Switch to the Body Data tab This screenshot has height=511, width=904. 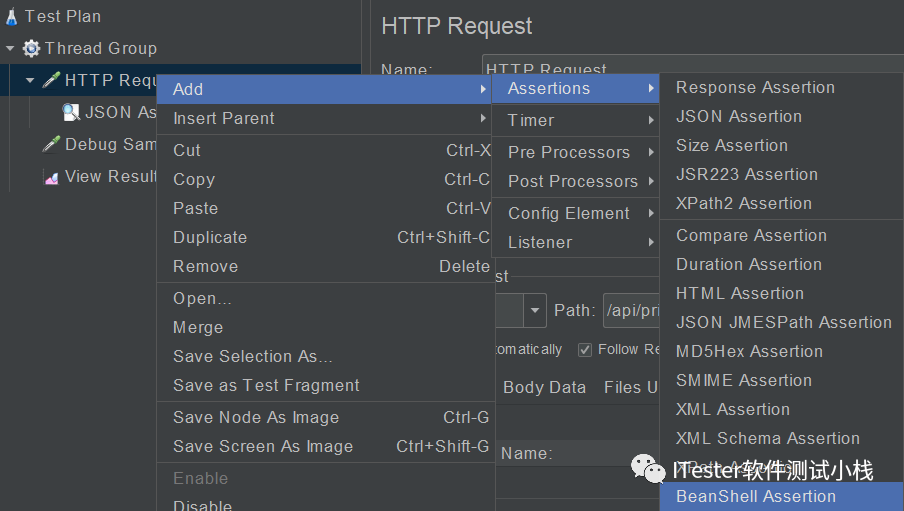click(x=544, y=387)
